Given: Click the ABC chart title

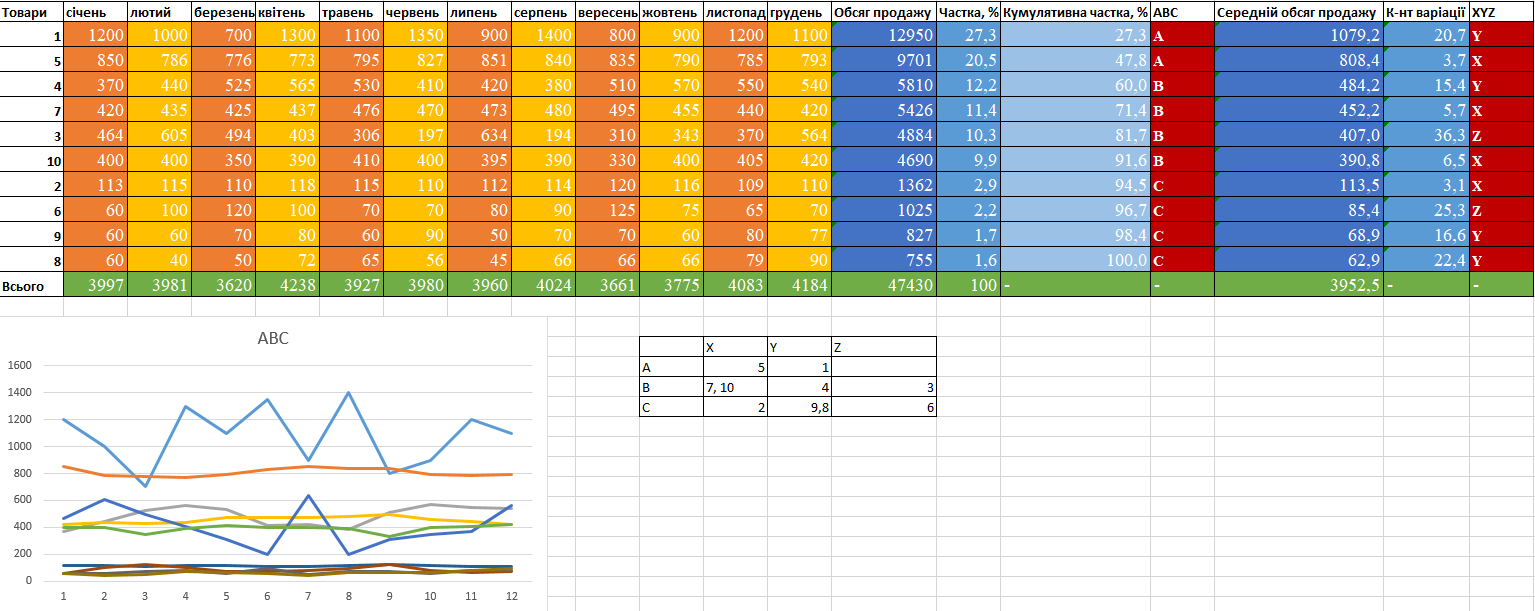Looking at the screenshot, I should point(273,339).
